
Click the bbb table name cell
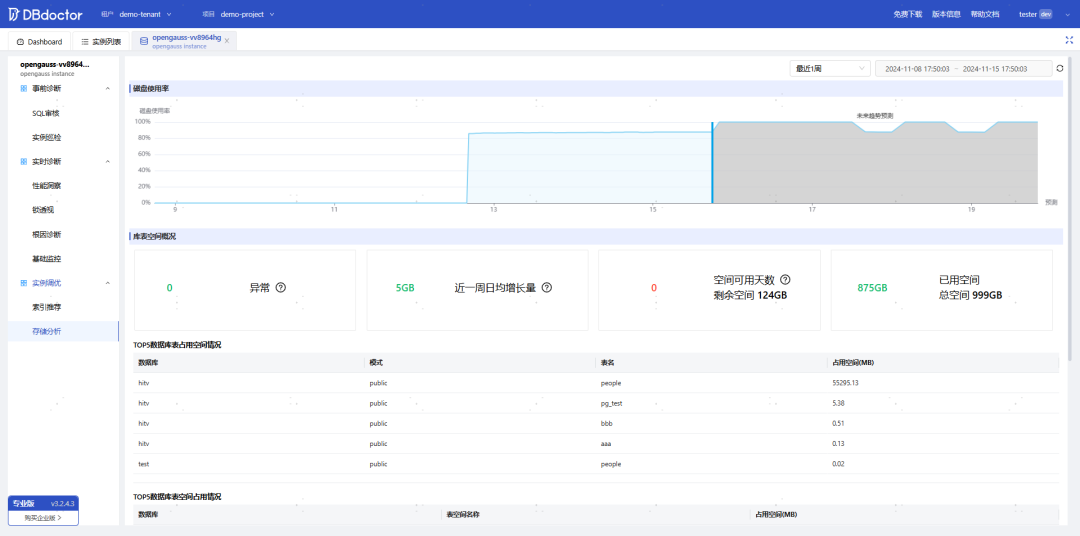point(606,423)
